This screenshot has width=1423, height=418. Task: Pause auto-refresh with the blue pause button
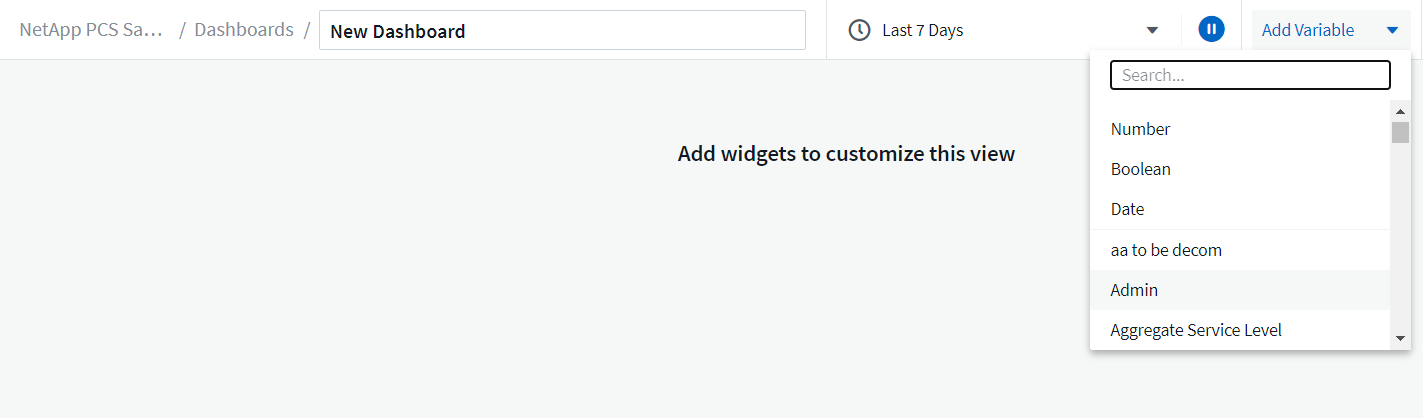1211,30
